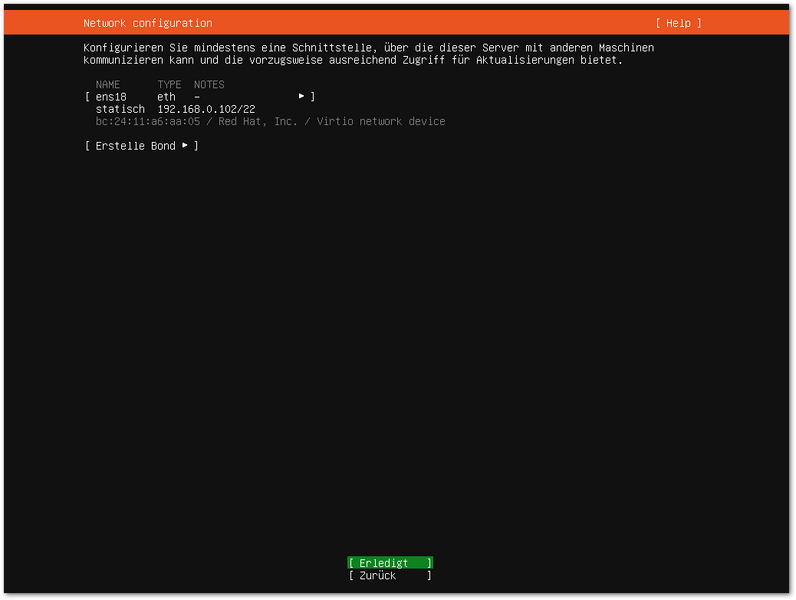Click the NOTES column header

point(209,85)
